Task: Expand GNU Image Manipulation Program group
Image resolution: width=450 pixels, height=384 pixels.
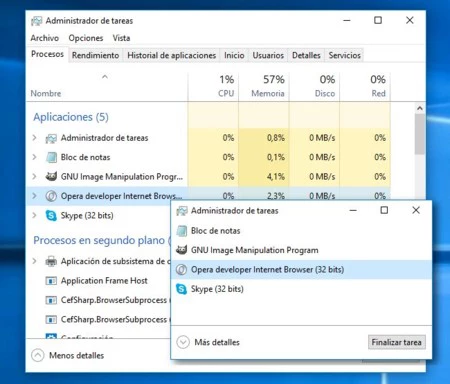Action: click(x=34, y=176)
